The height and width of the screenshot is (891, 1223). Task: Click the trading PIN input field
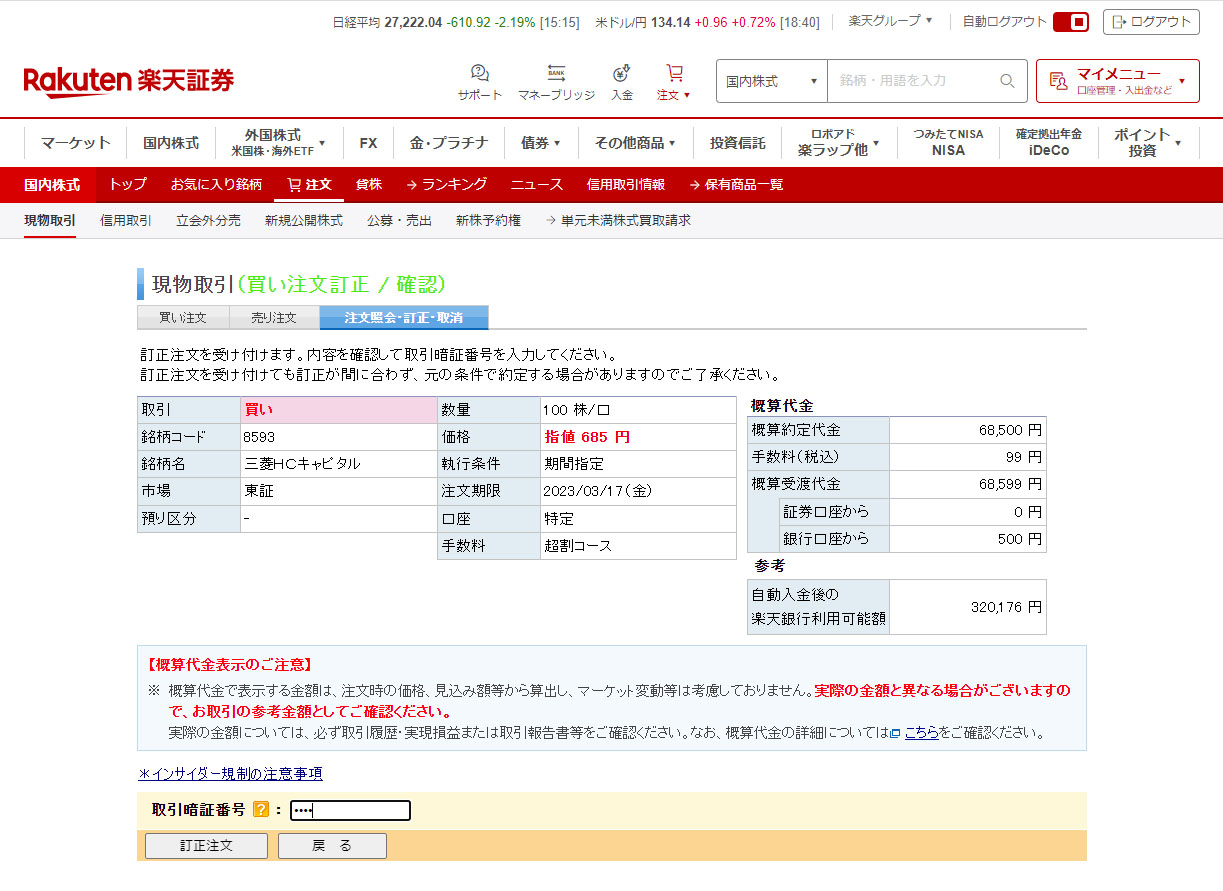[350, 810]
